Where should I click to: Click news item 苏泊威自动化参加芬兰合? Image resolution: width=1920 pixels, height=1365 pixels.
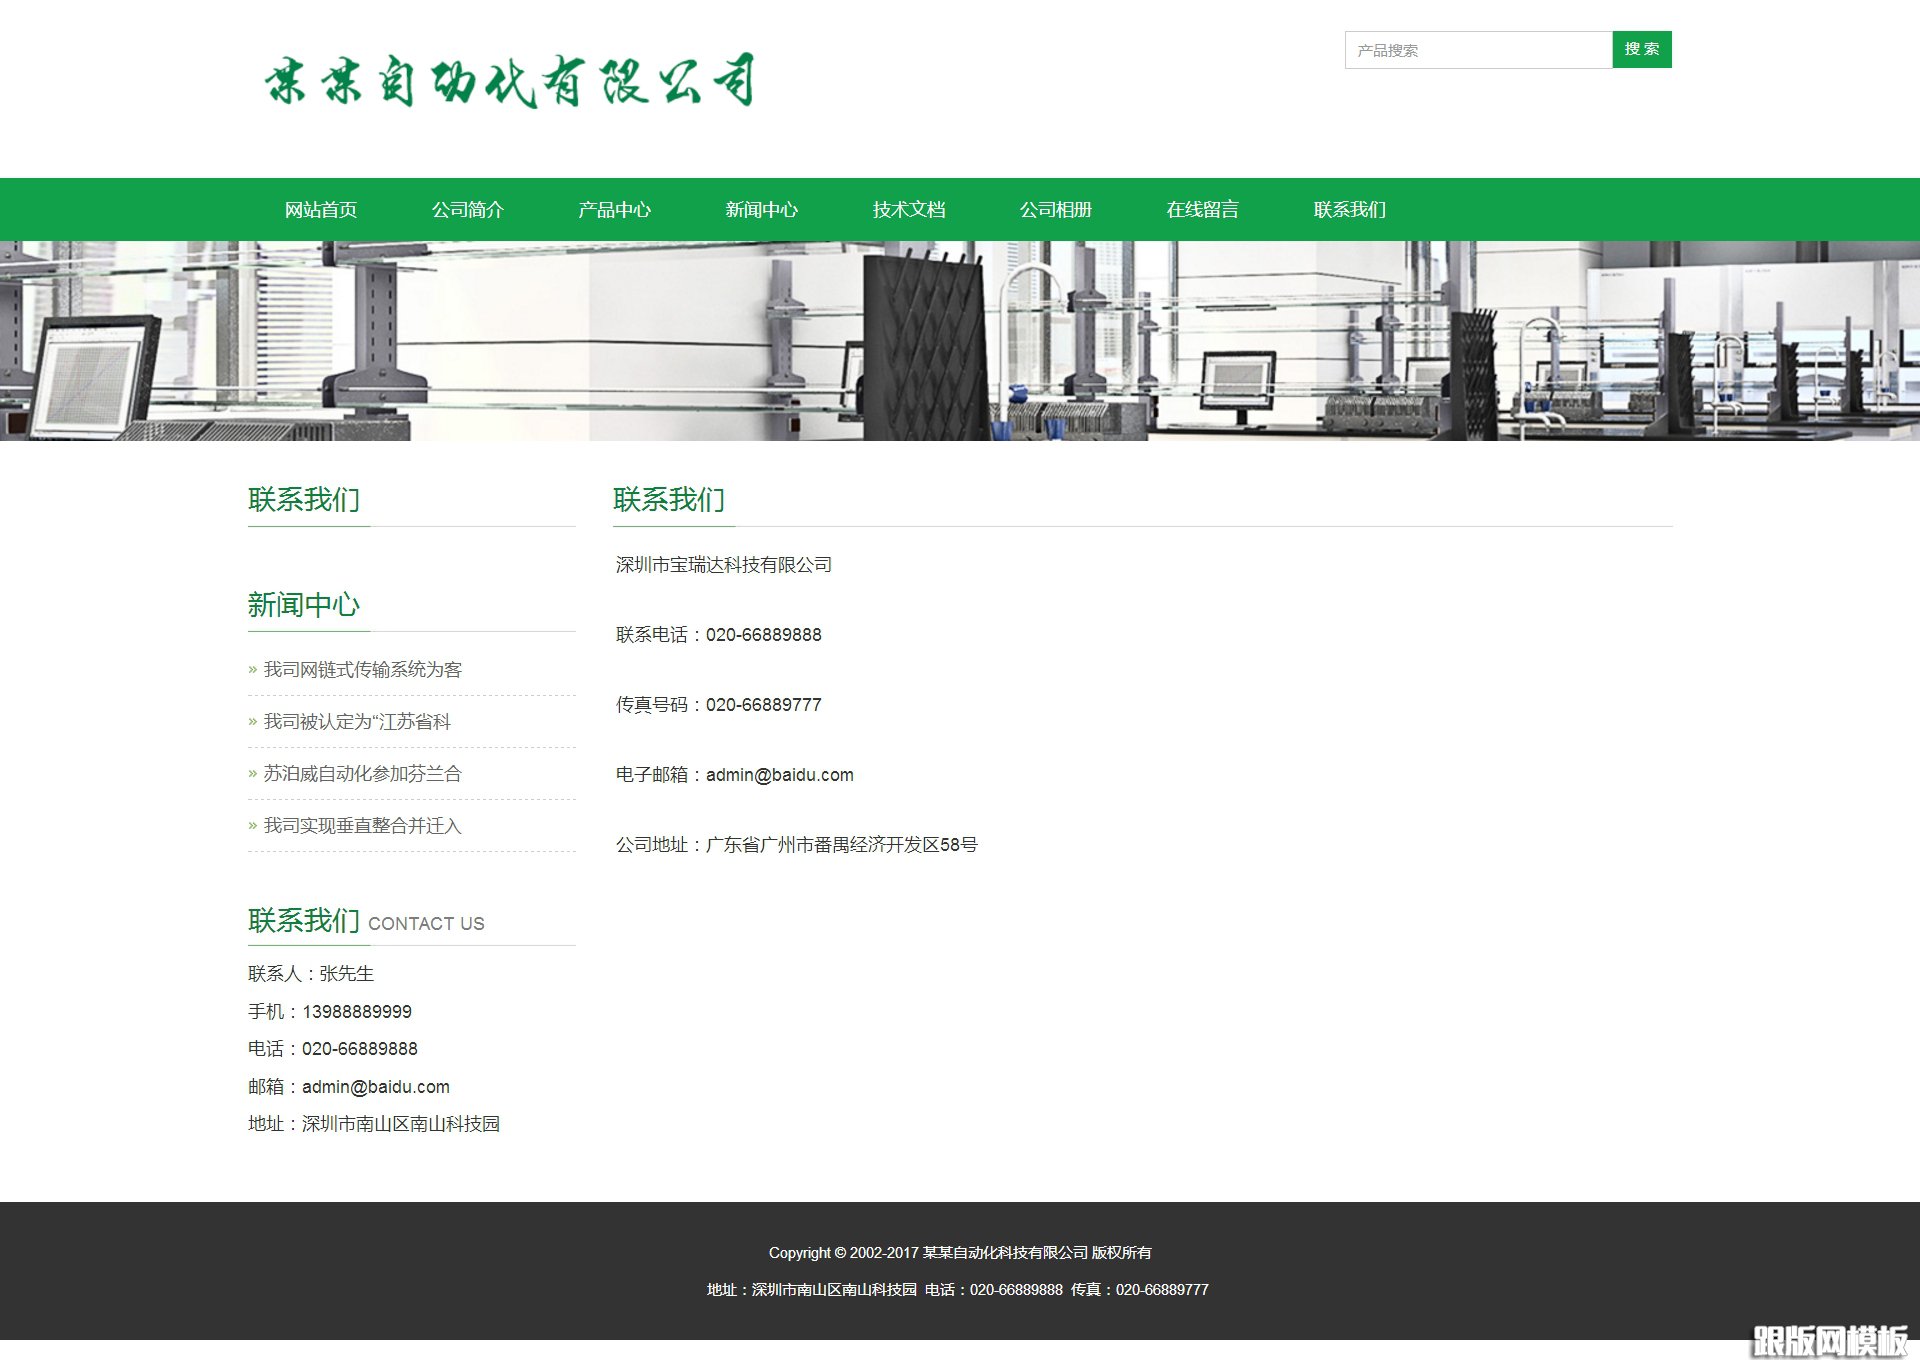(362, 774)
